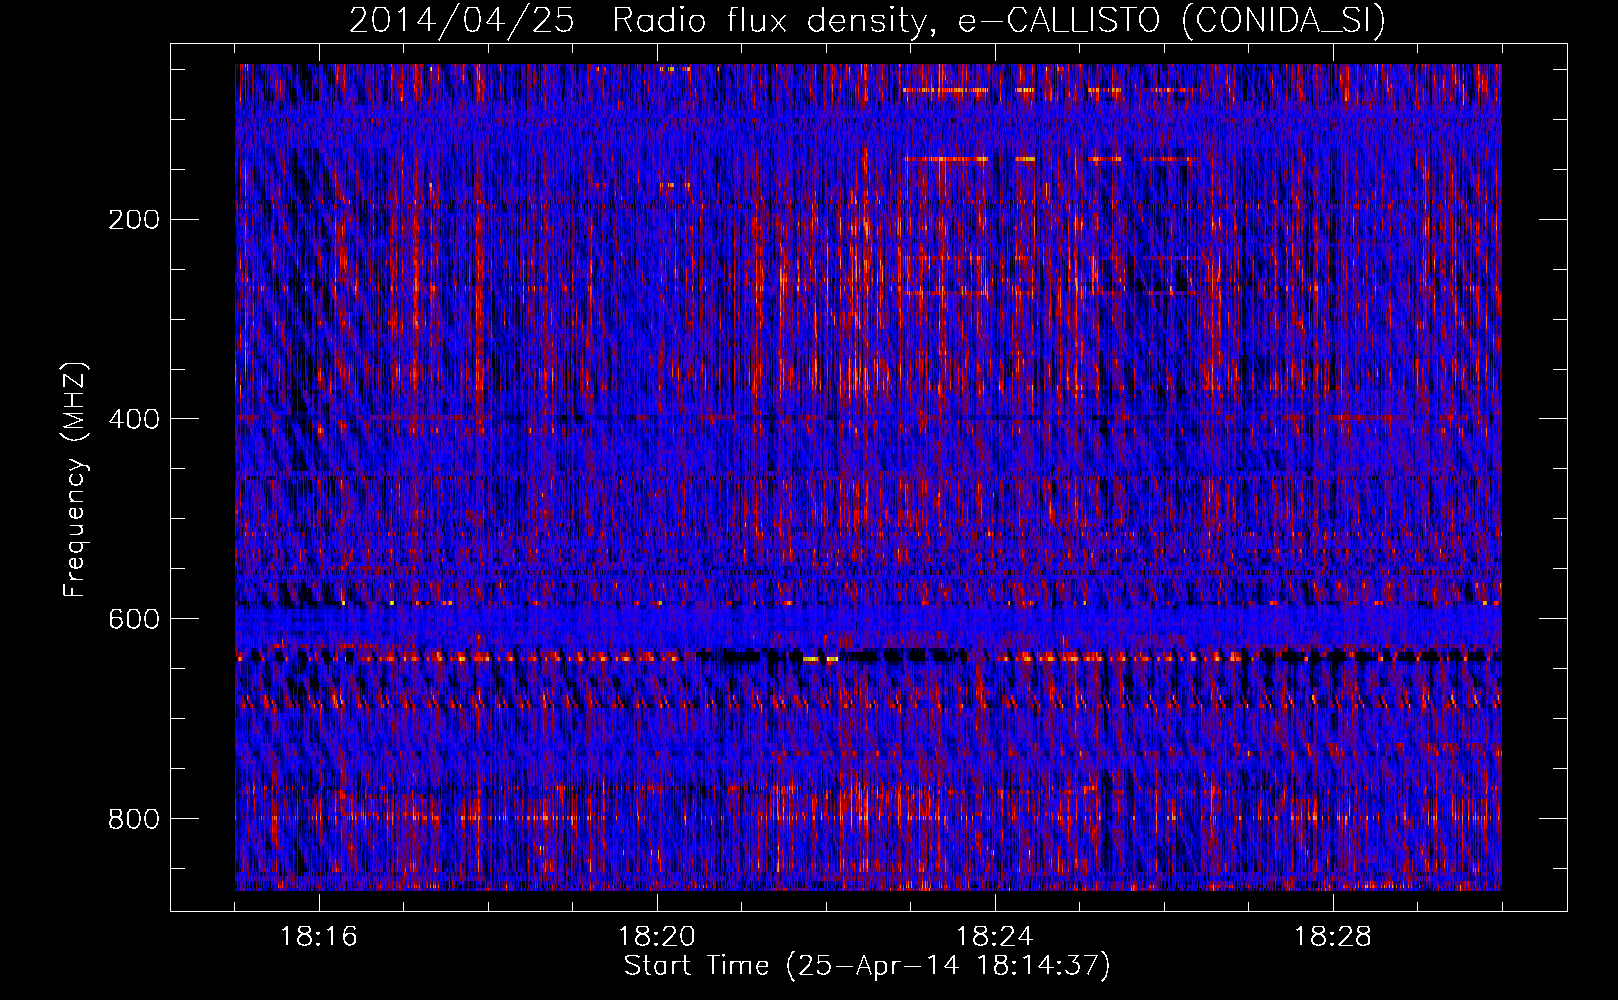Click the 18:24 time tick label
The image size is (1618, 1000).
tap(995, 937)
